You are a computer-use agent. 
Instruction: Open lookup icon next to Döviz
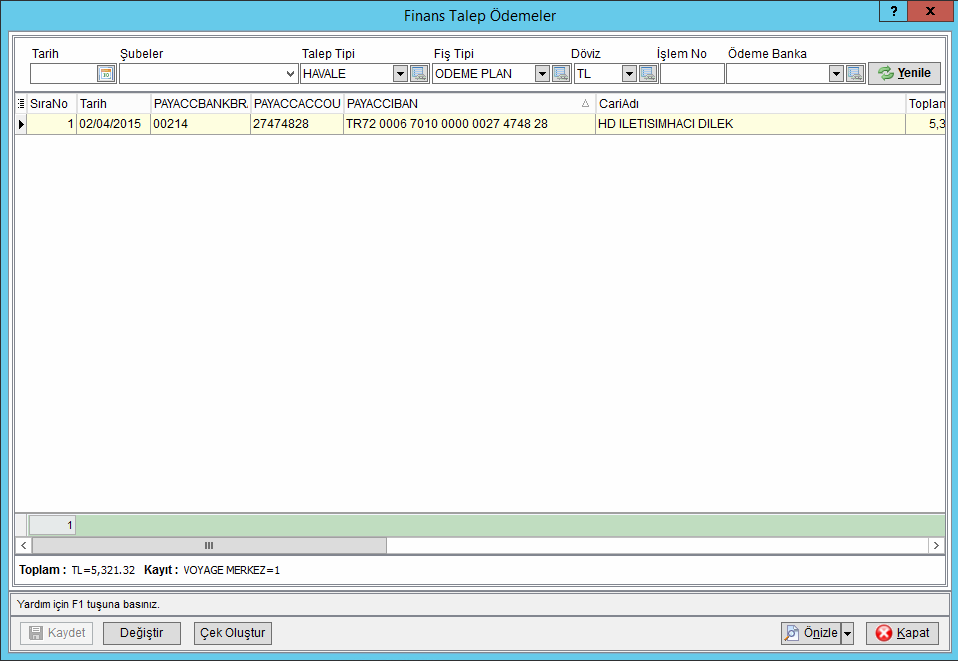[x=648, y=74]
